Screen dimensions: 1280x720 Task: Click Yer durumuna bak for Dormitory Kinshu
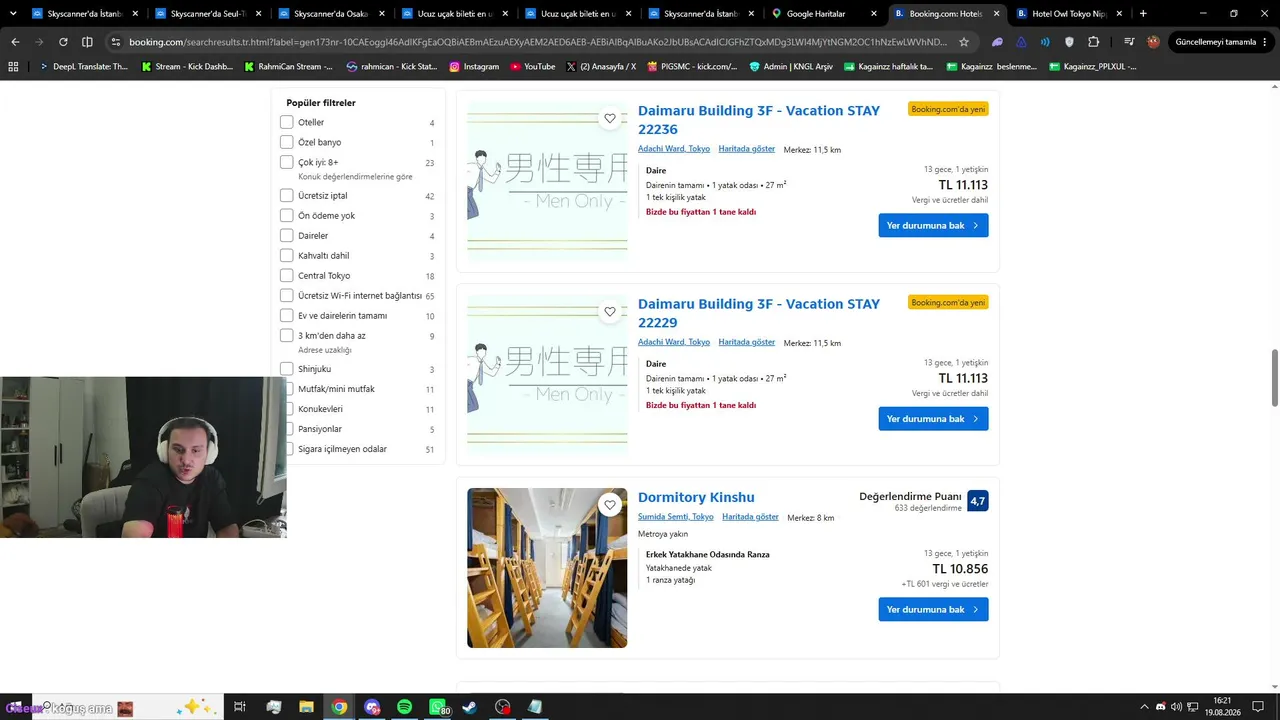(x=933, y=609)
